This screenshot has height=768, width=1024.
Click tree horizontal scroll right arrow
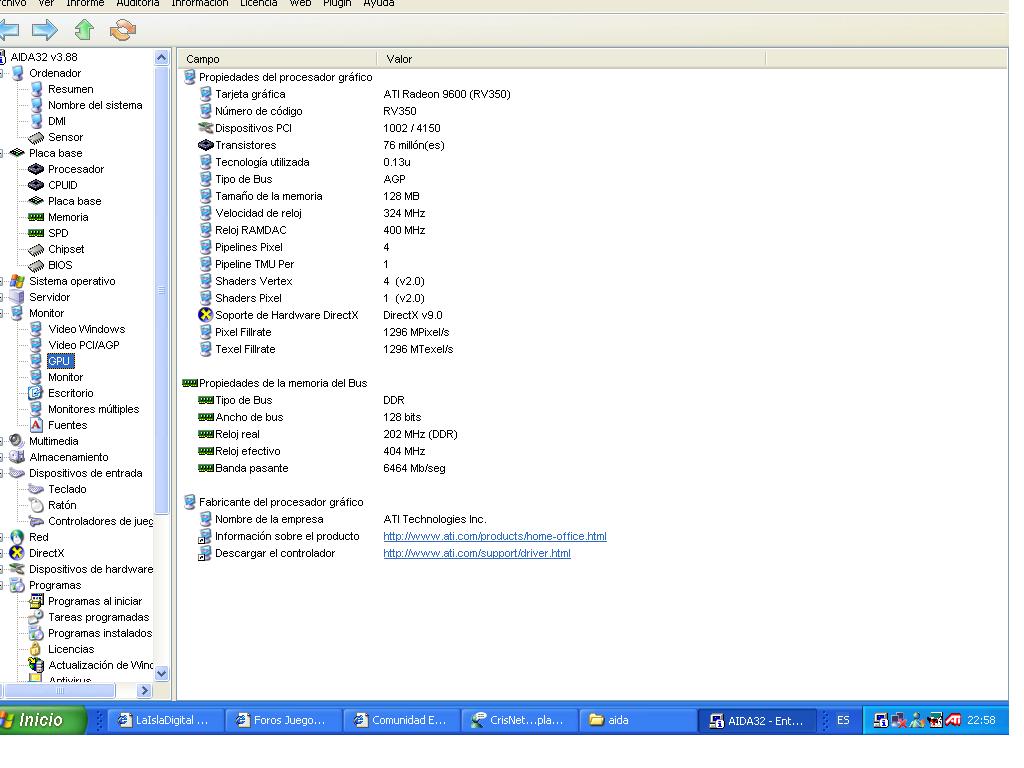click(x=144, y=690)
